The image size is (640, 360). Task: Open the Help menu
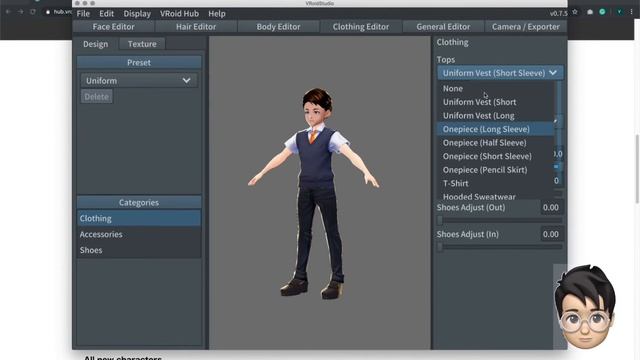click(x=217, y=13)
